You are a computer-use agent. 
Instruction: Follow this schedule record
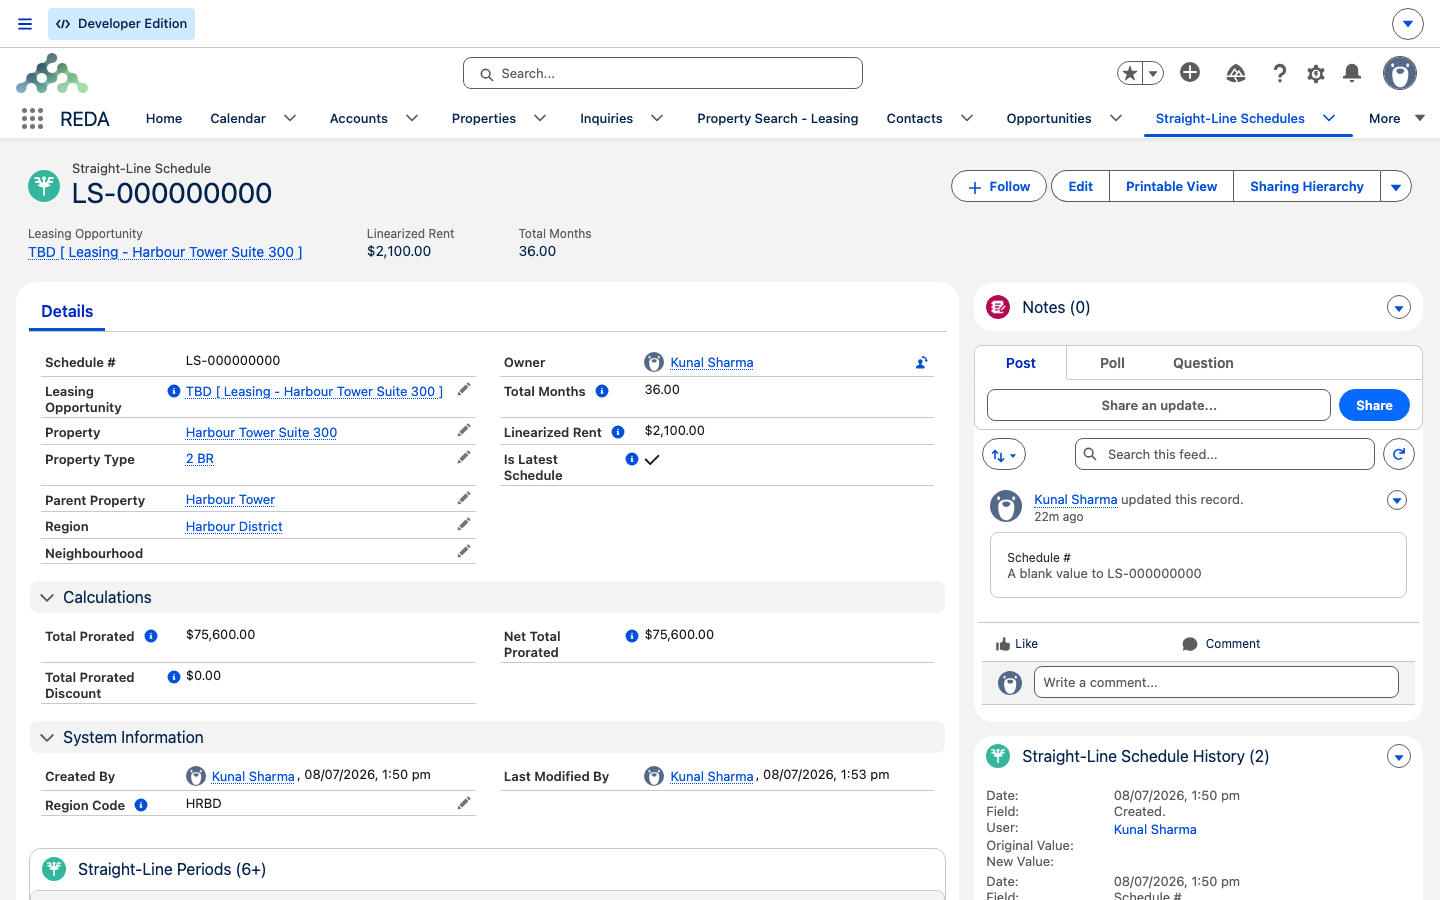click(999, 186)
